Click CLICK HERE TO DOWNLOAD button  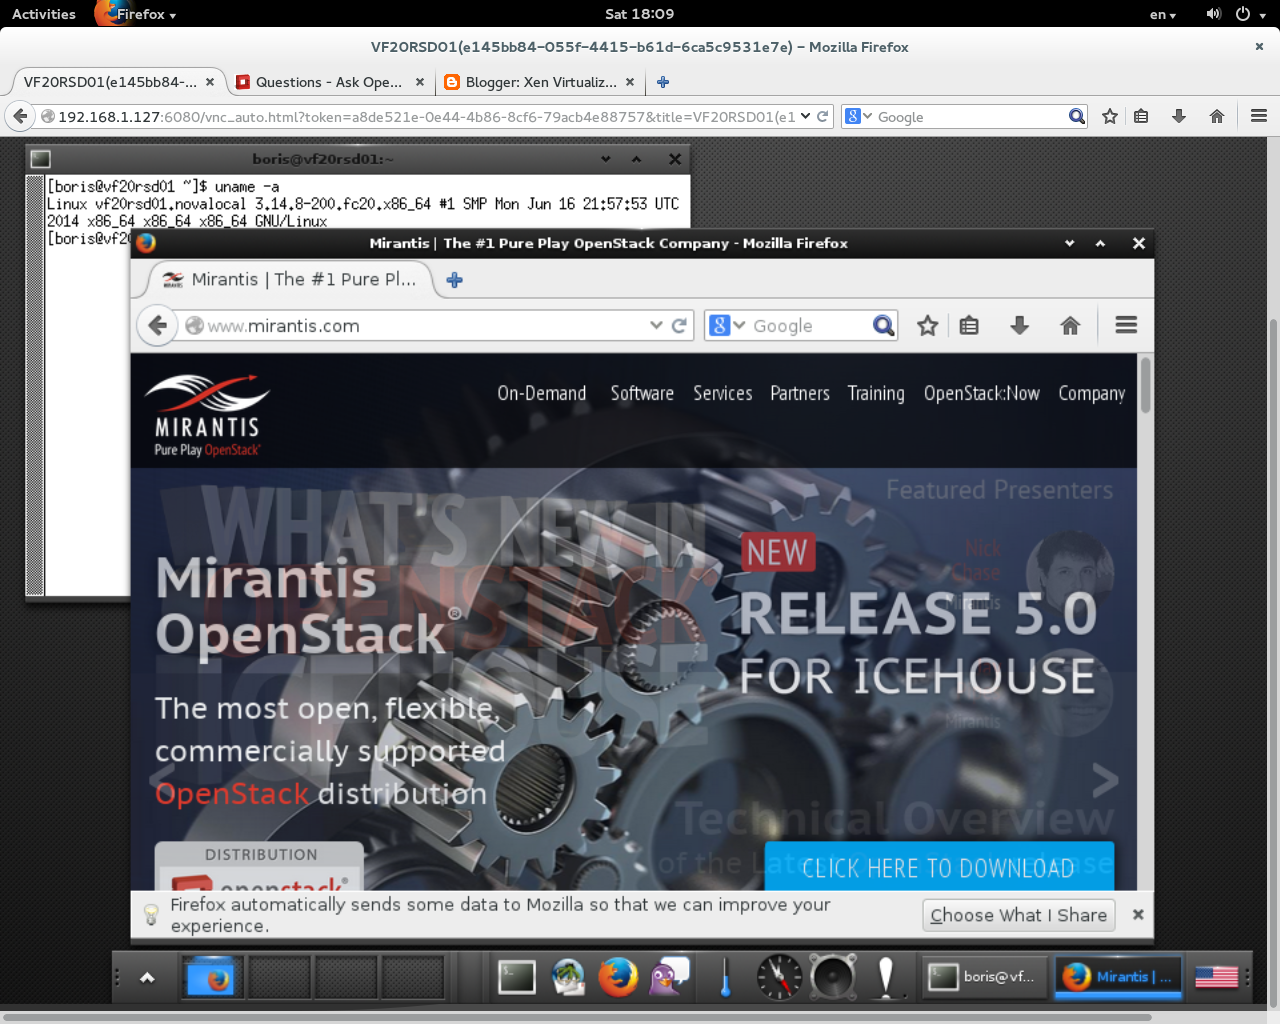939,867
